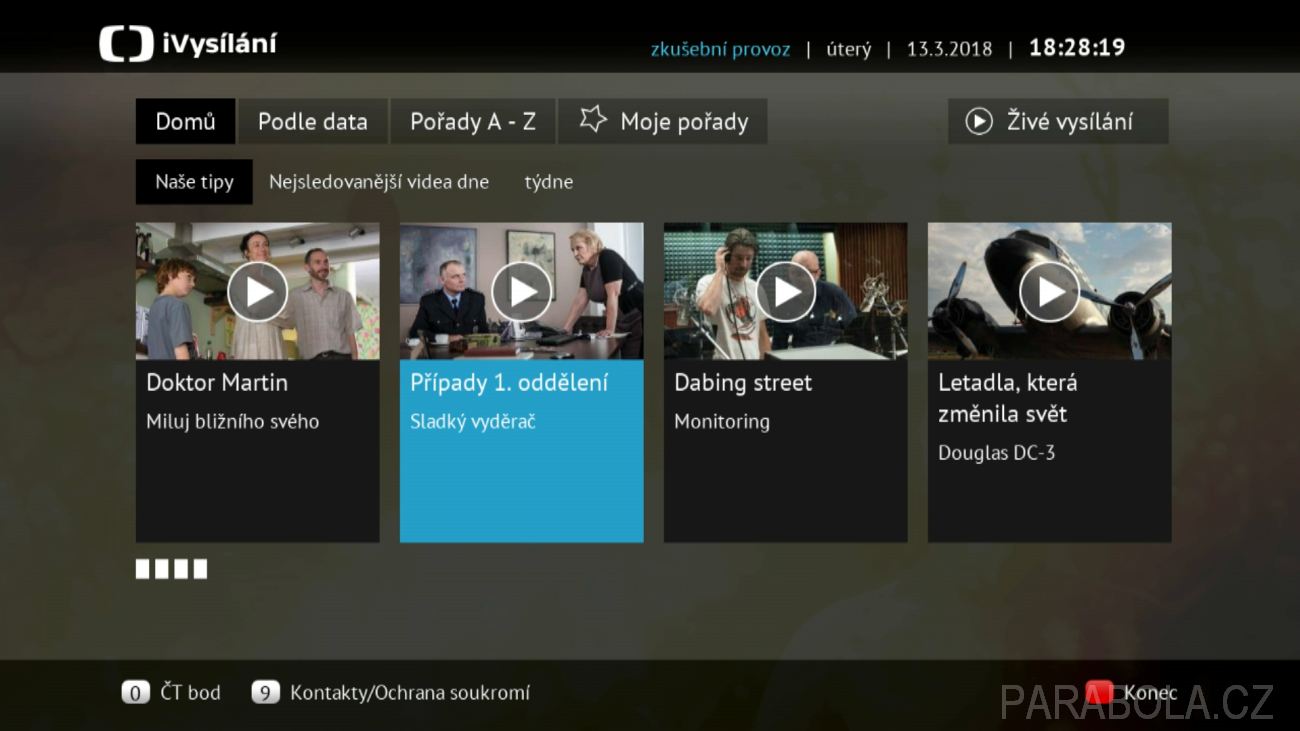Play the Letadla, která změnila svět video

point(1049,291)
